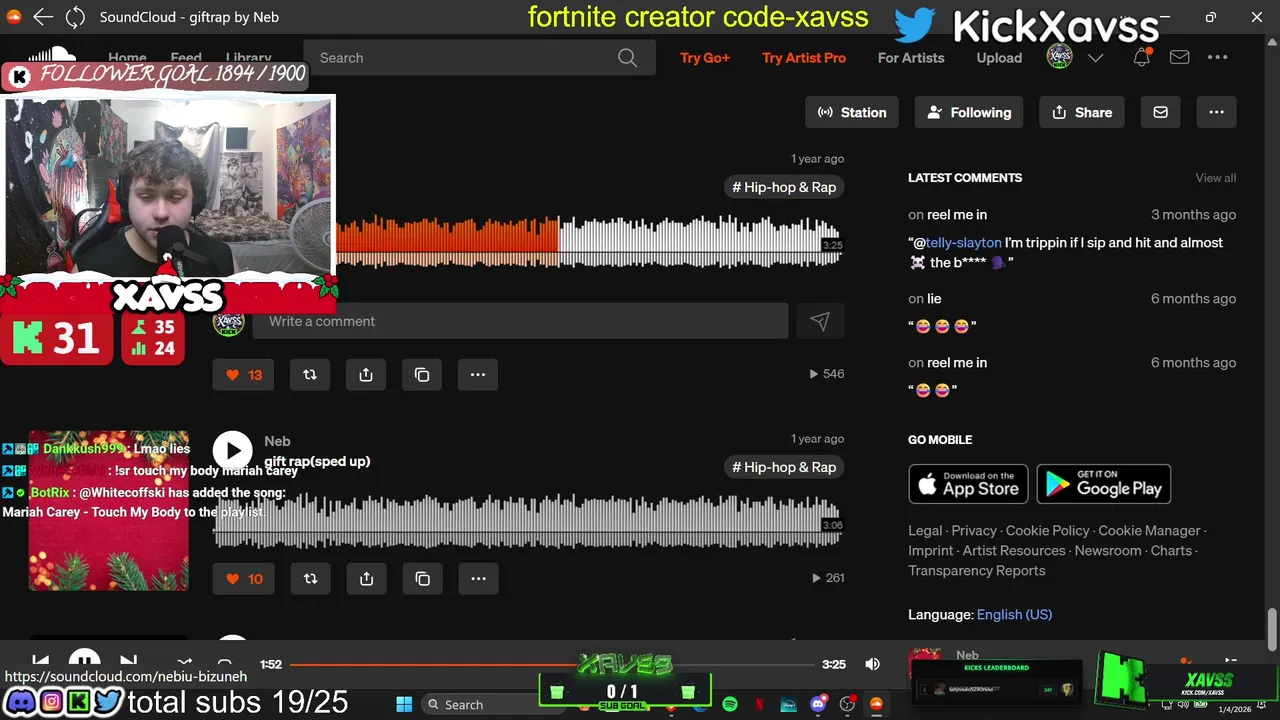
Task: Send the comment with paper plane icon
Action: coord(820,321)
